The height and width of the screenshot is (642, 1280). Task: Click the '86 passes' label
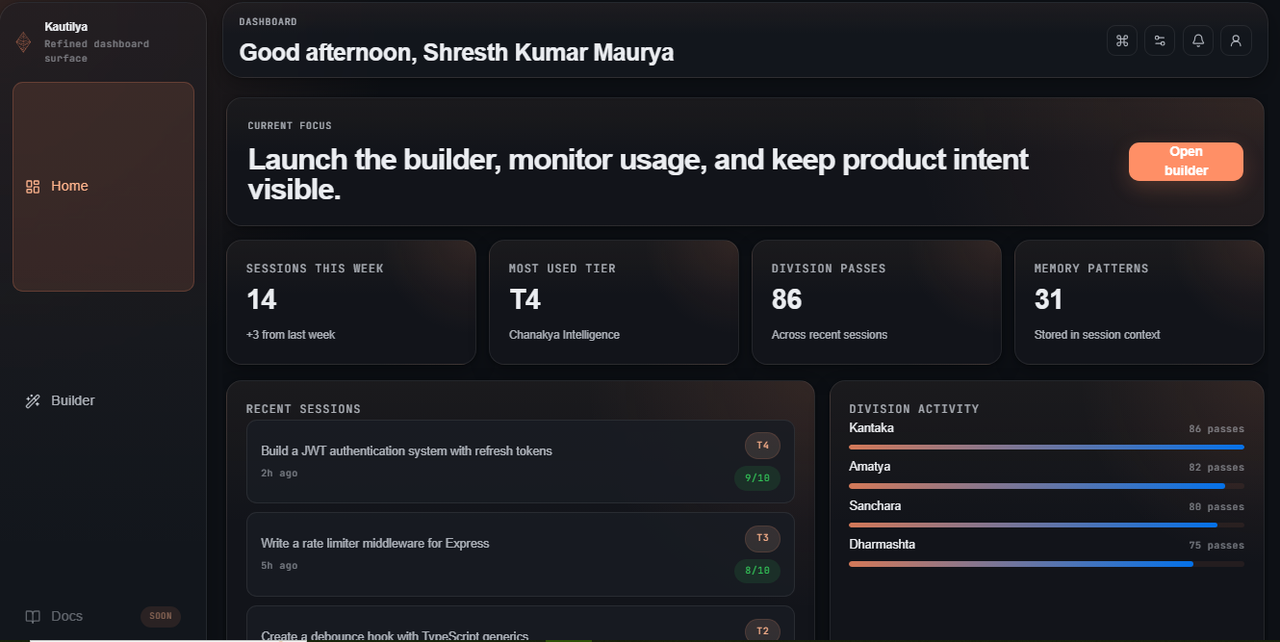[x=1216, y=429]
